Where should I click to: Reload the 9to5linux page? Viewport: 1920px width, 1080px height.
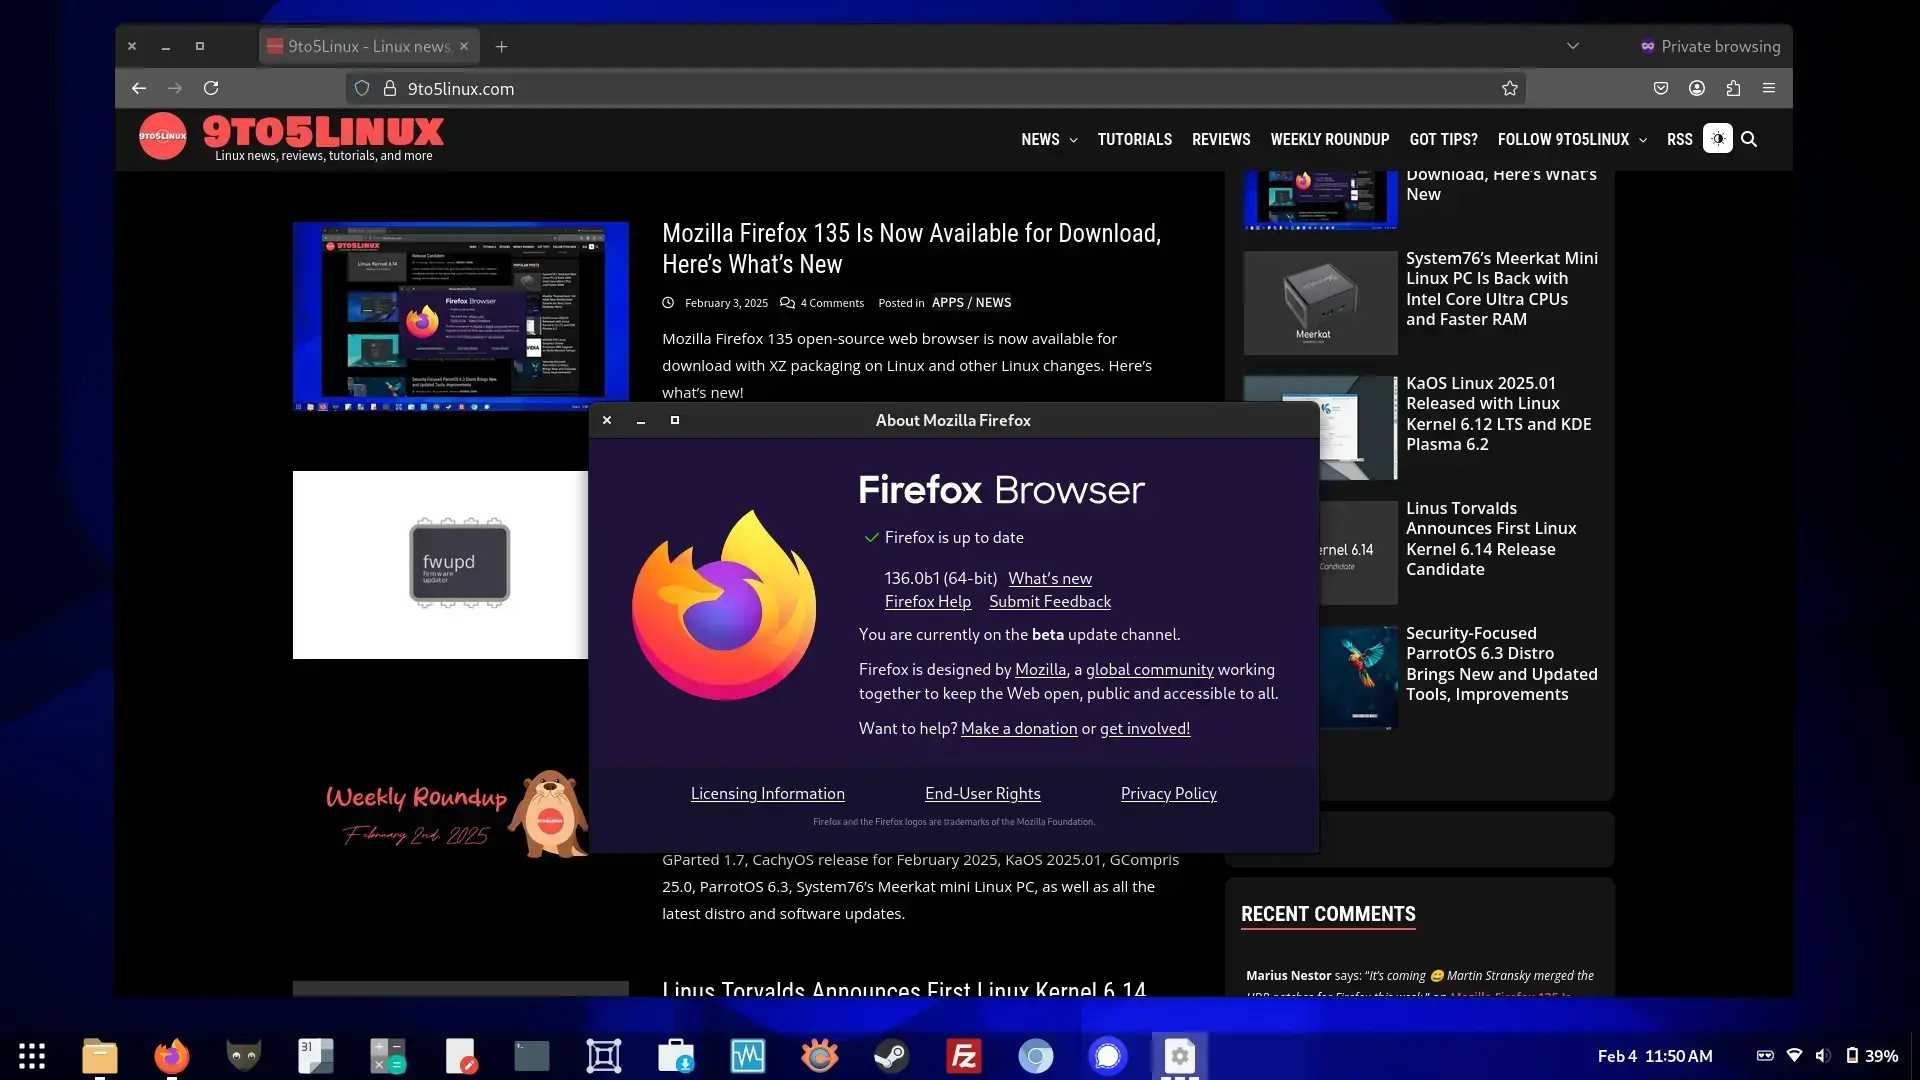click(x=211, y=88)
